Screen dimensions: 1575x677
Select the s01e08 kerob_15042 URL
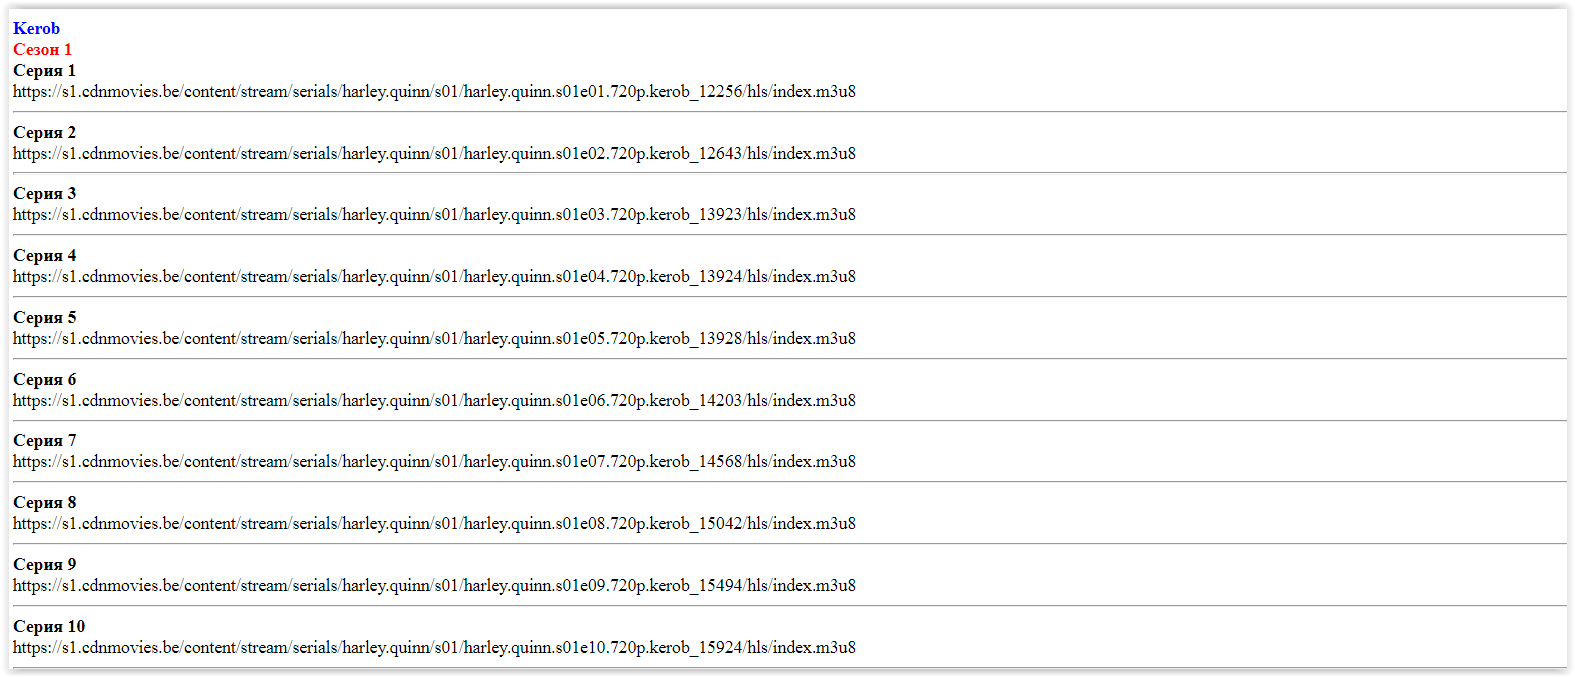pos(434,523)
